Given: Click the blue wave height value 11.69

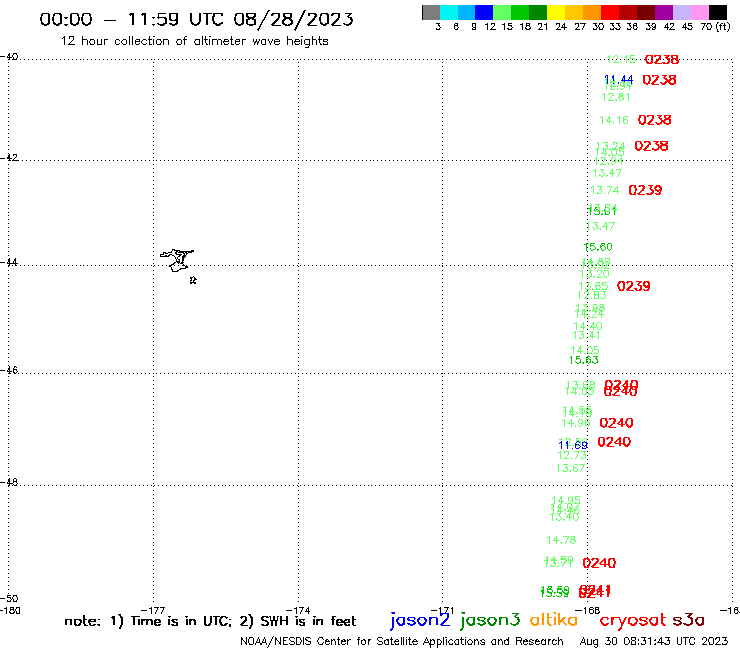Looking at the screenshot, I should tap(573, 445).
